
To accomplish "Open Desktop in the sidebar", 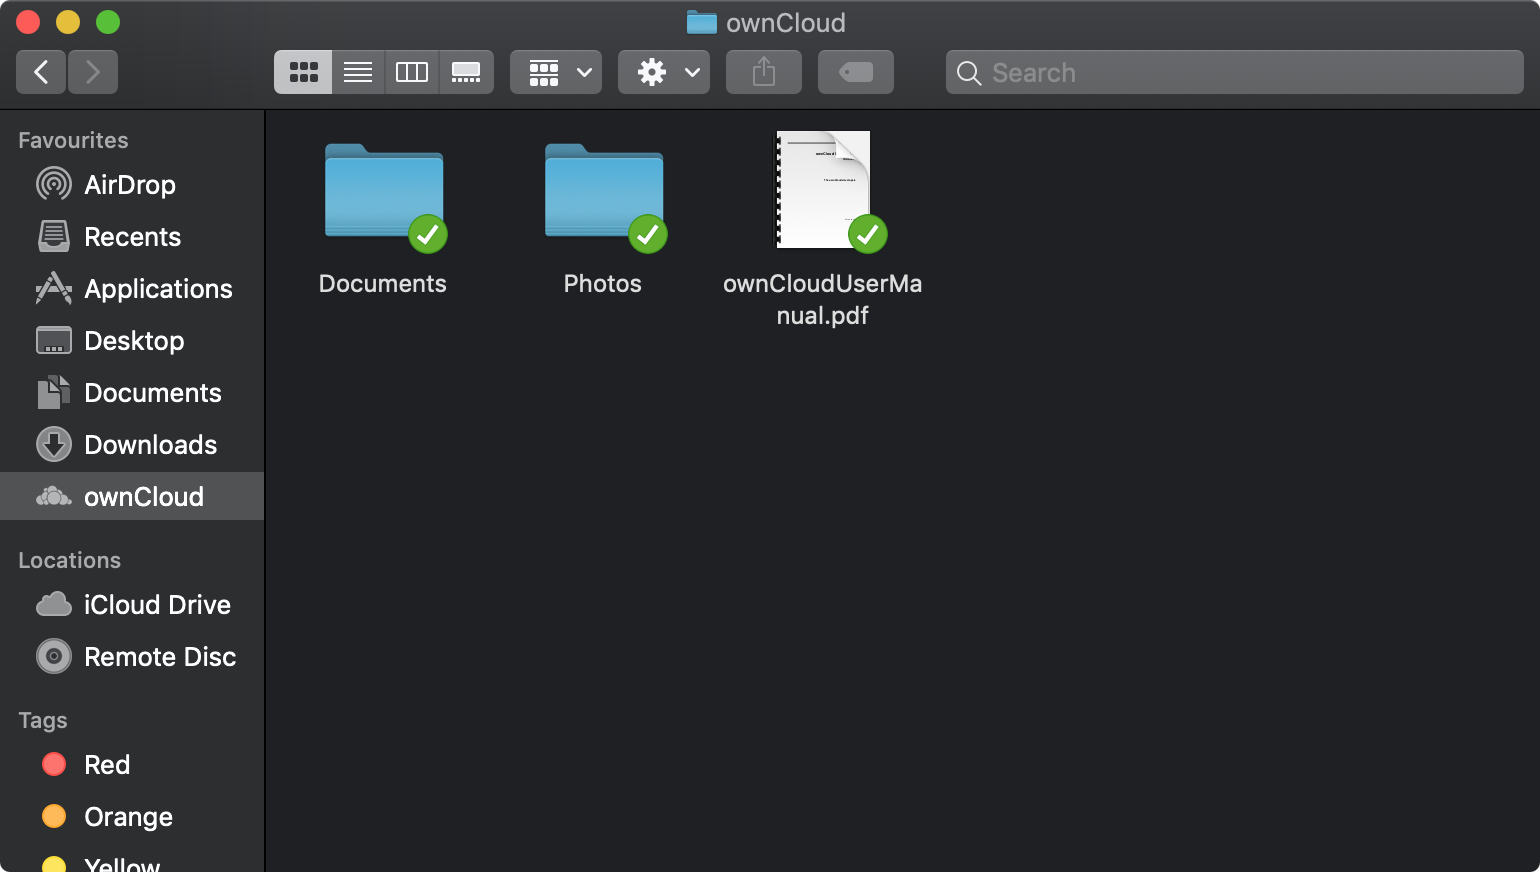I will 132,341.
